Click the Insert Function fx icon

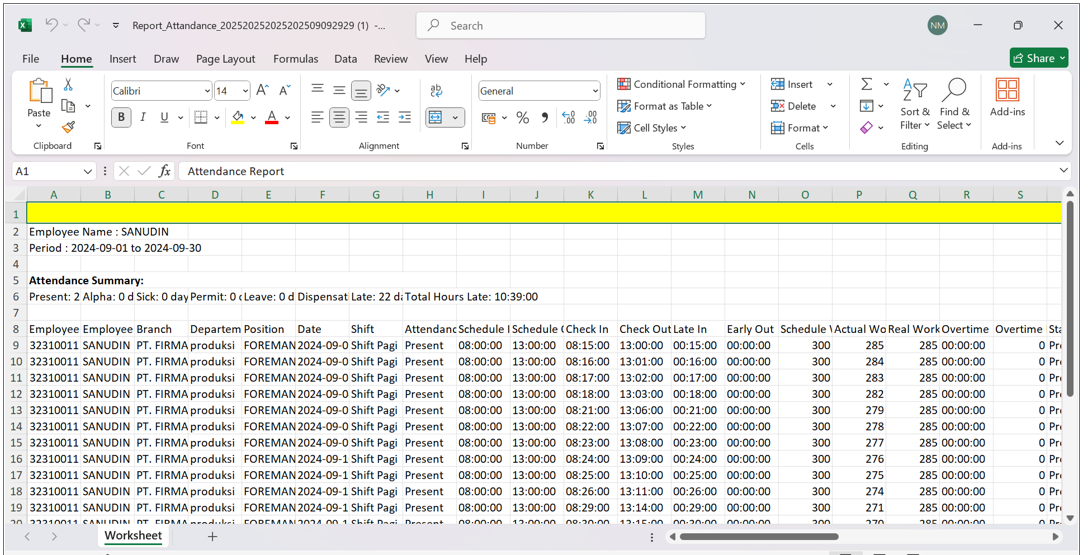(165, 171)
